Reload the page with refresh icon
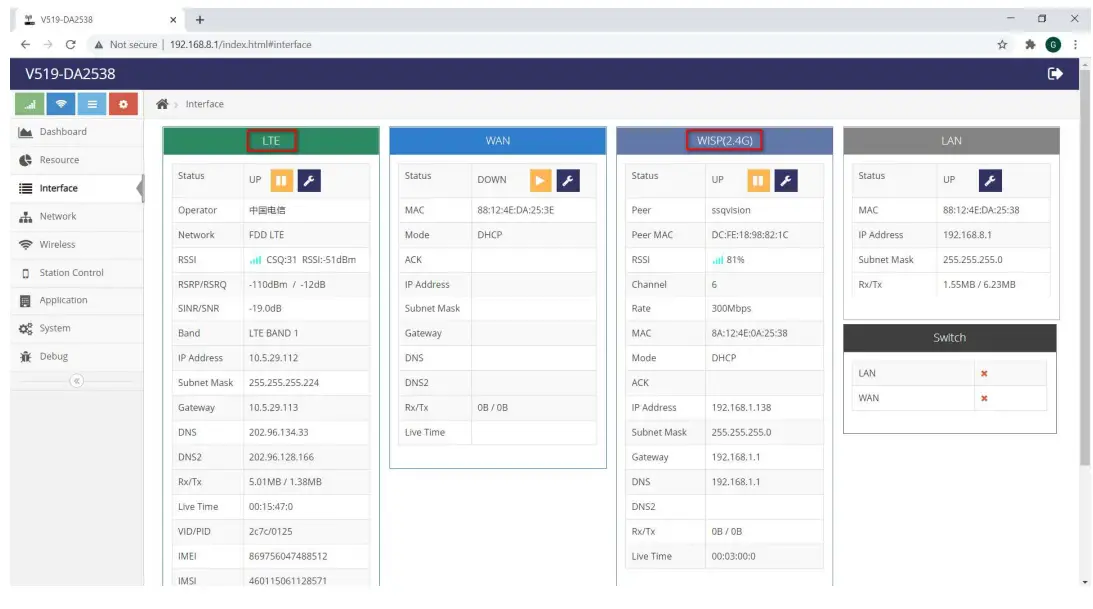 click(x=70, y=45)
